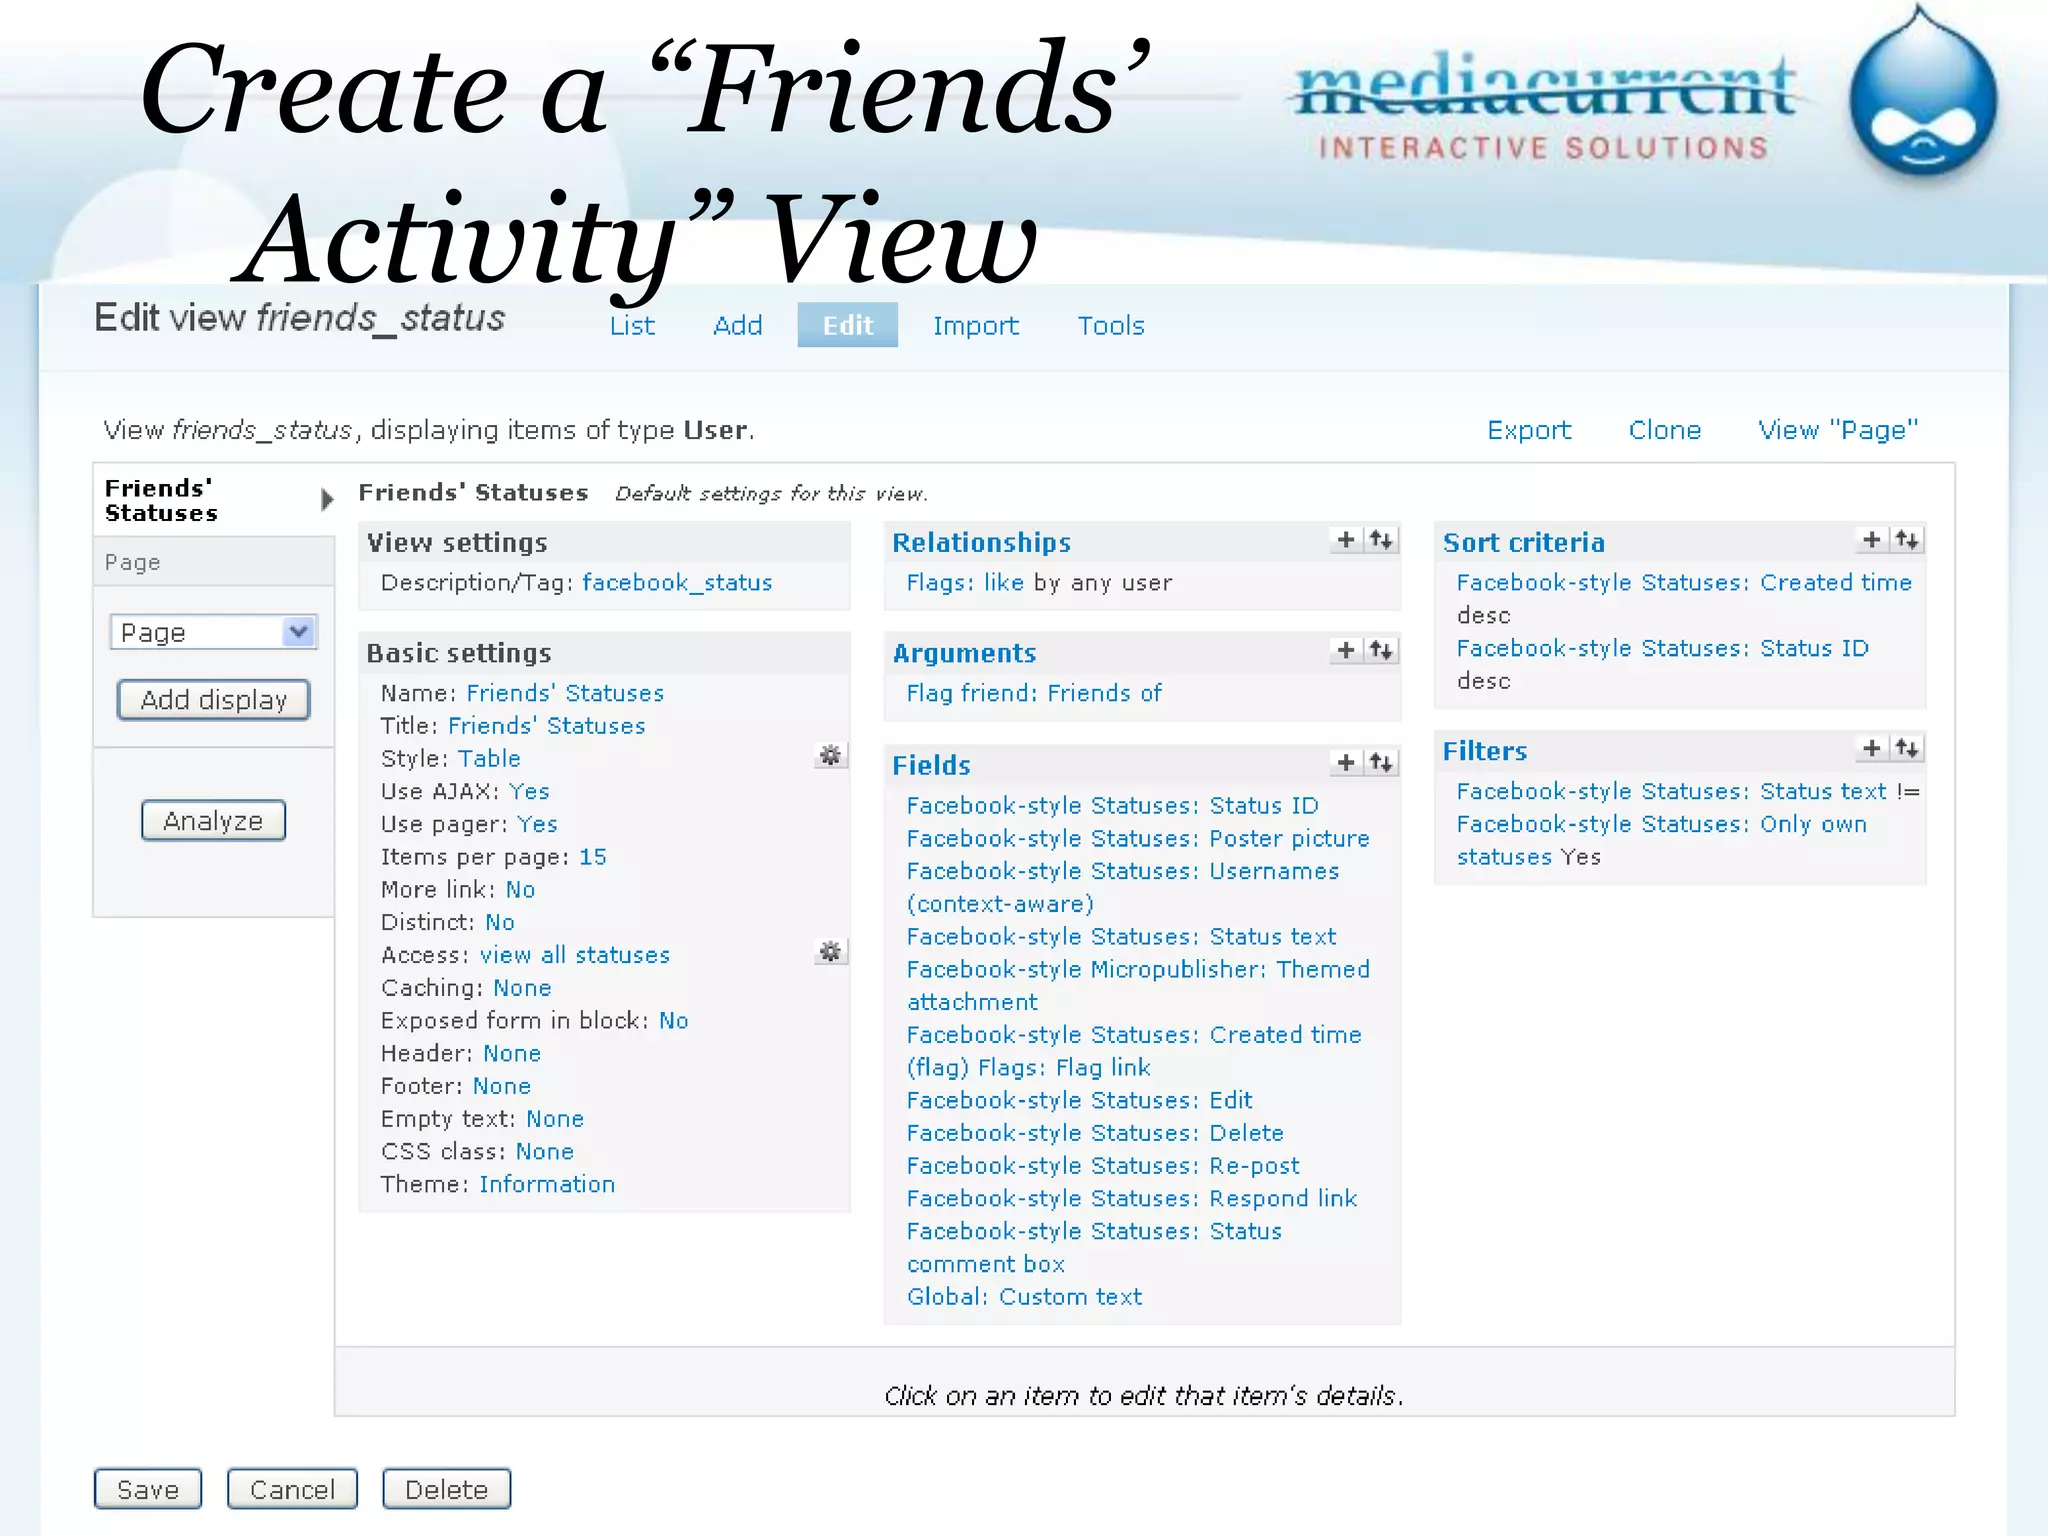Edit Only own statuses filter
Screen dimensions: 2048x1536
[1661, 840]
